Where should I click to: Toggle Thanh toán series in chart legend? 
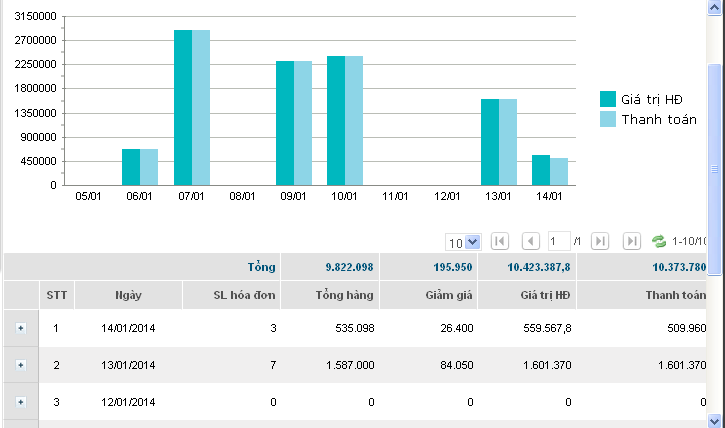[659, 119]
